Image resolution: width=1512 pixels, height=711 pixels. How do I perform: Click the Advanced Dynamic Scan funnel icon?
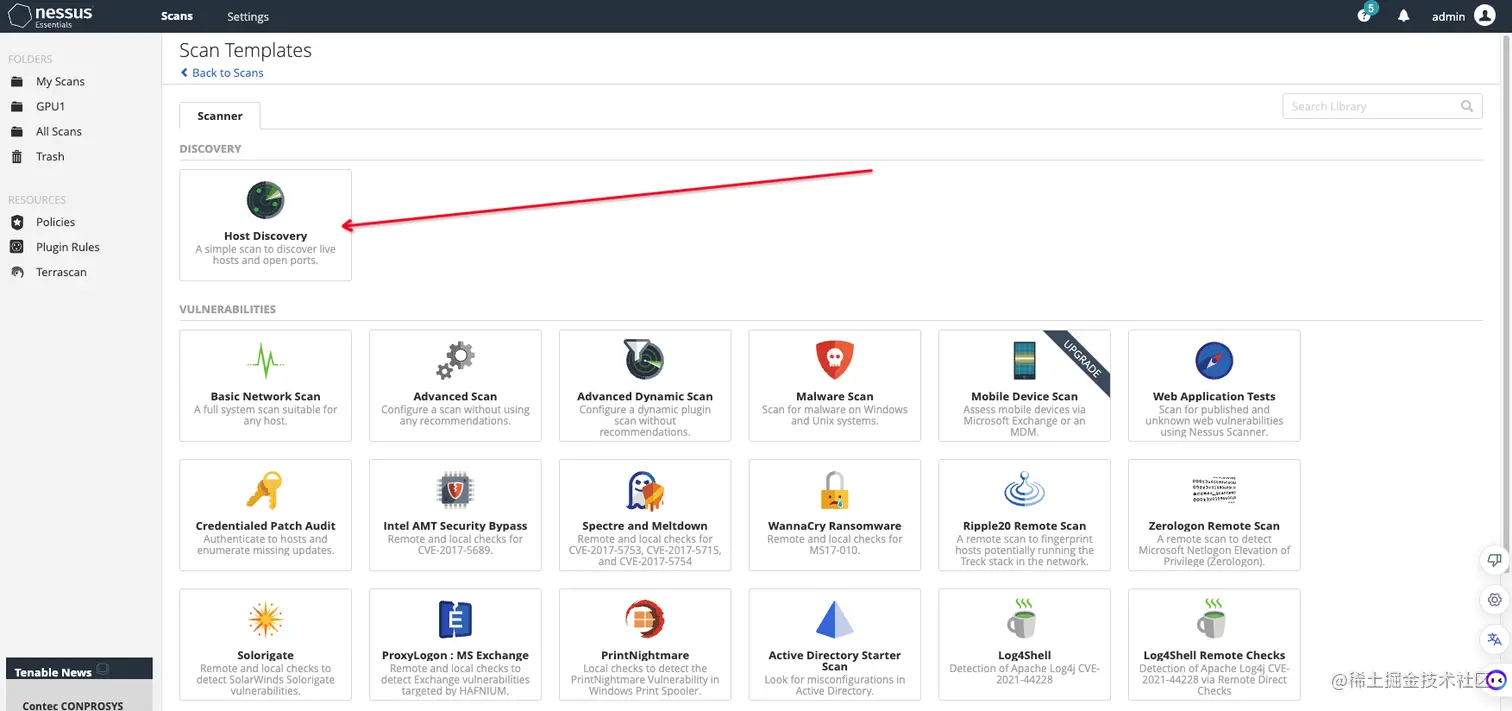tap(645, 360)
